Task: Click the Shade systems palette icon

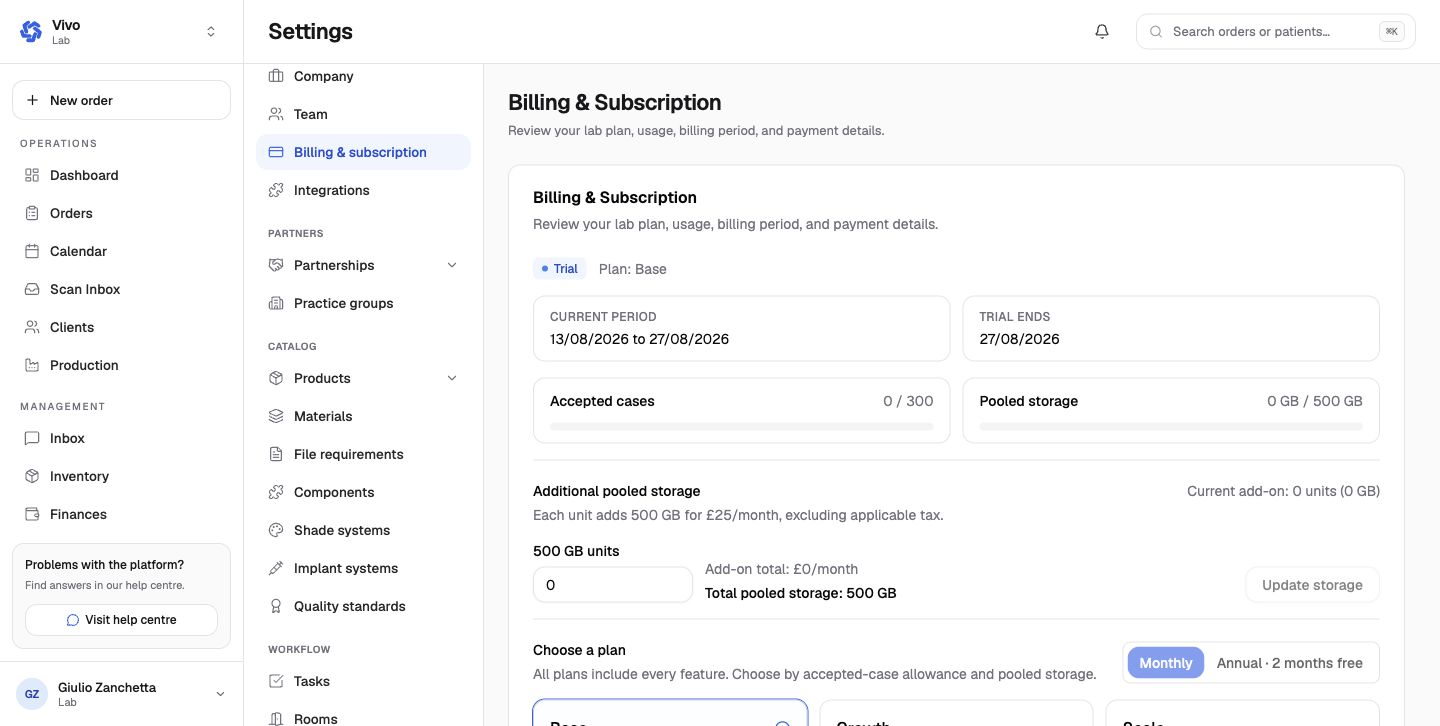Action: click(x=276, y=530)
